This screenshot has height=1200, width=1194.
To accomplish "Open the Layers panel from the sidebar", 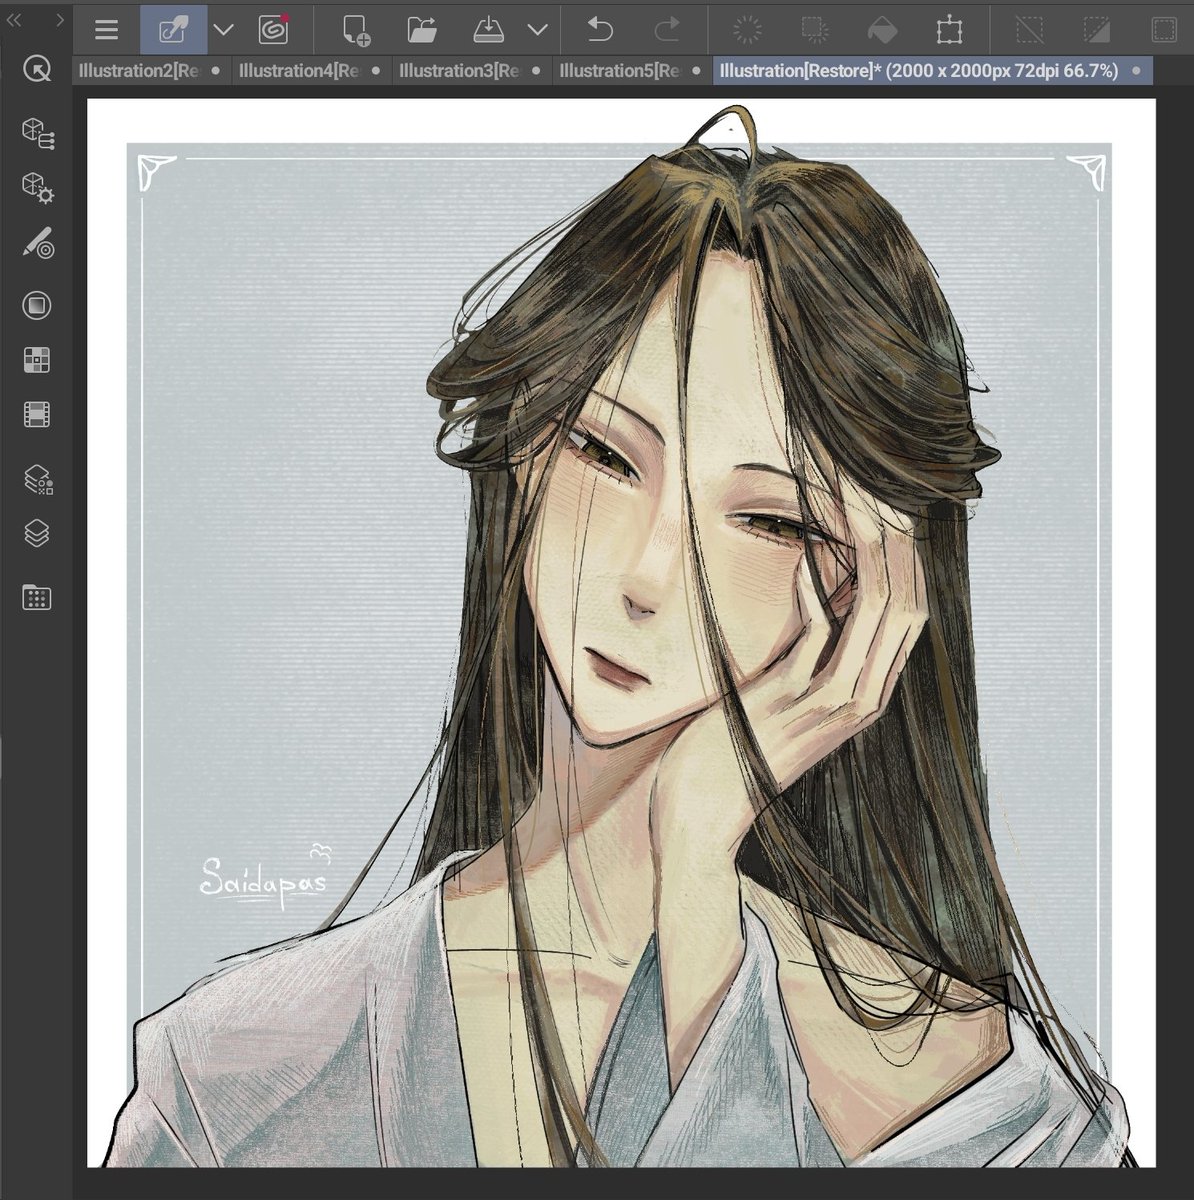I will (37, 535).
